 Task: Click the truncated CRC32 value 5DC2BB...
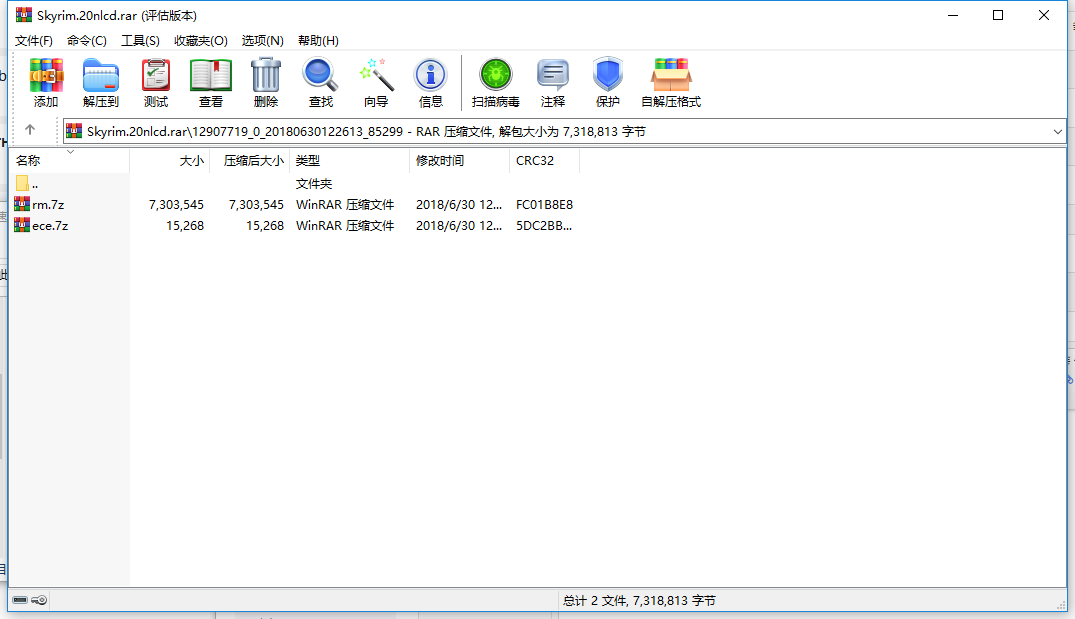[544, 226]
